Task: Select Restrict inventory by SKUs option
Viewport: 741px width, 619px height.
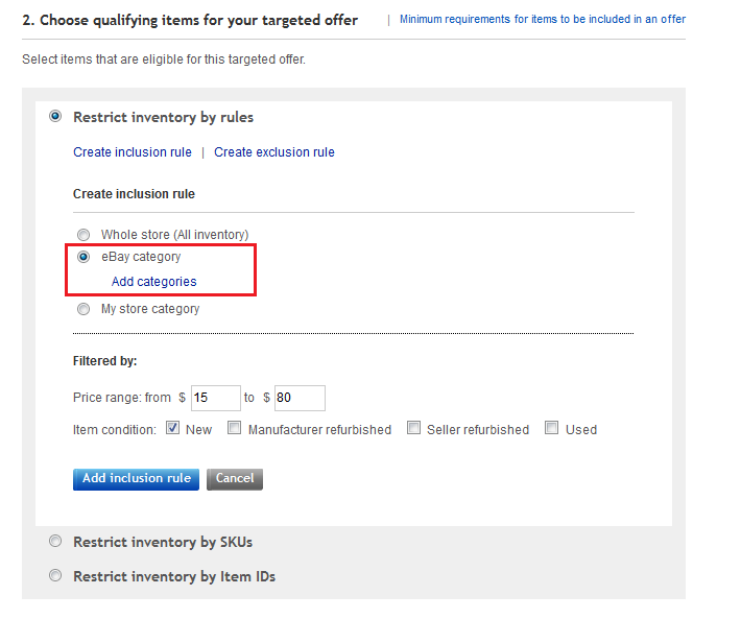Action: point(55,542)
